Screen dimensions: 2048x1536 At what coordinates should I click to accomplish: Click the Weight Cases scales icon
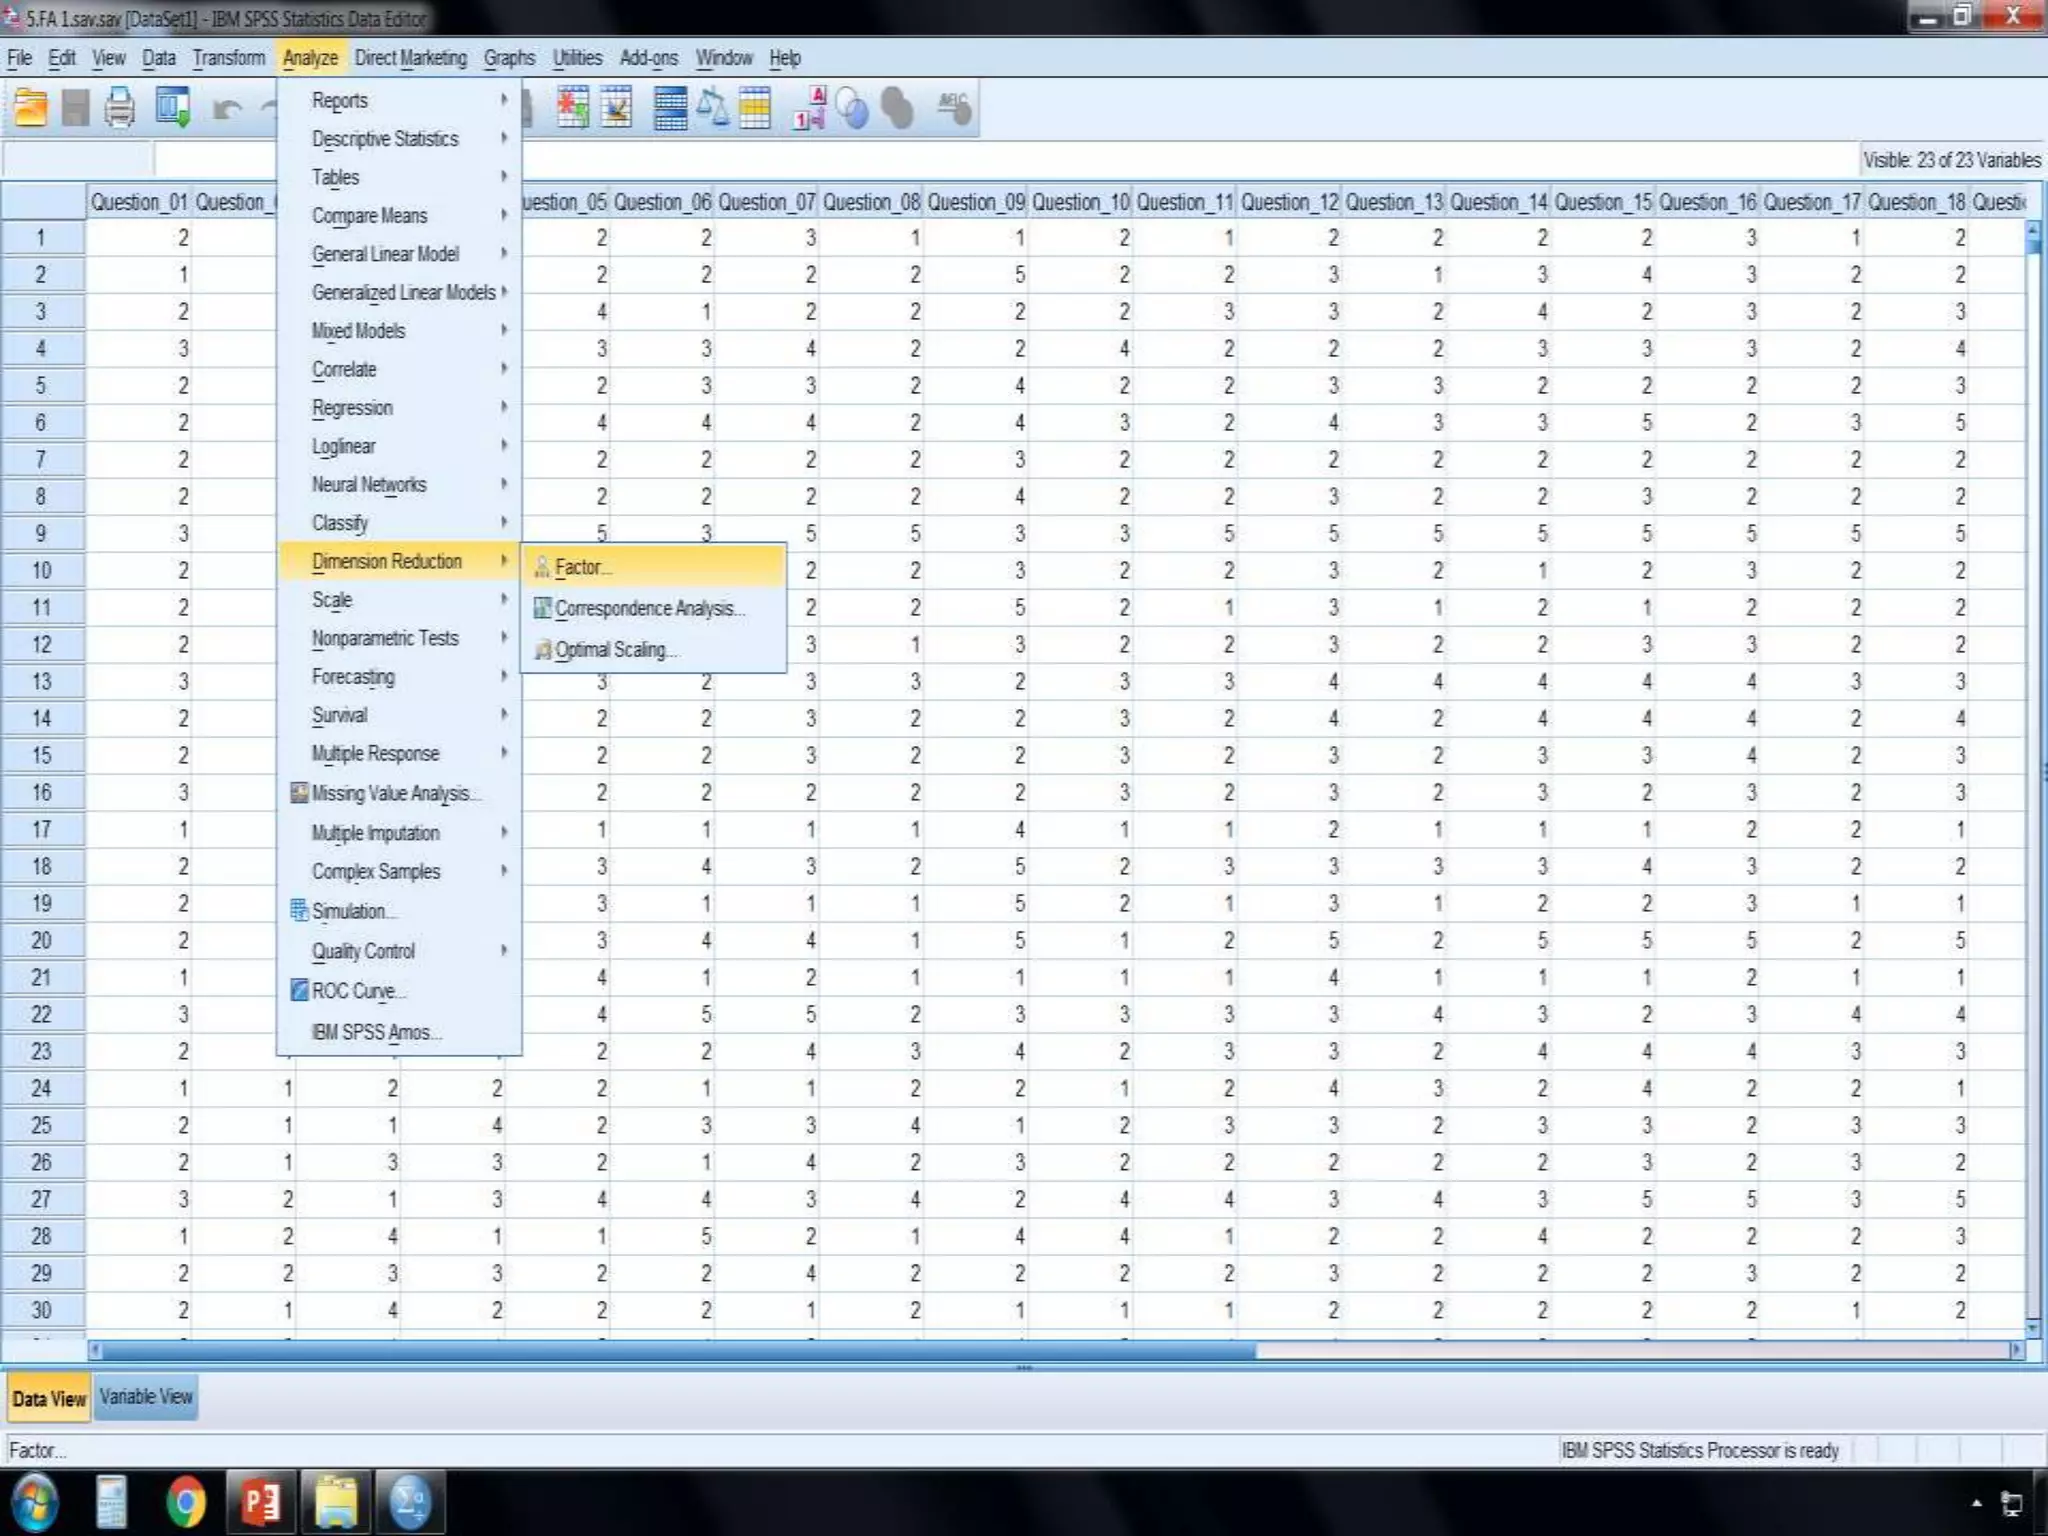pyautogui.click(x=713, y=108)
